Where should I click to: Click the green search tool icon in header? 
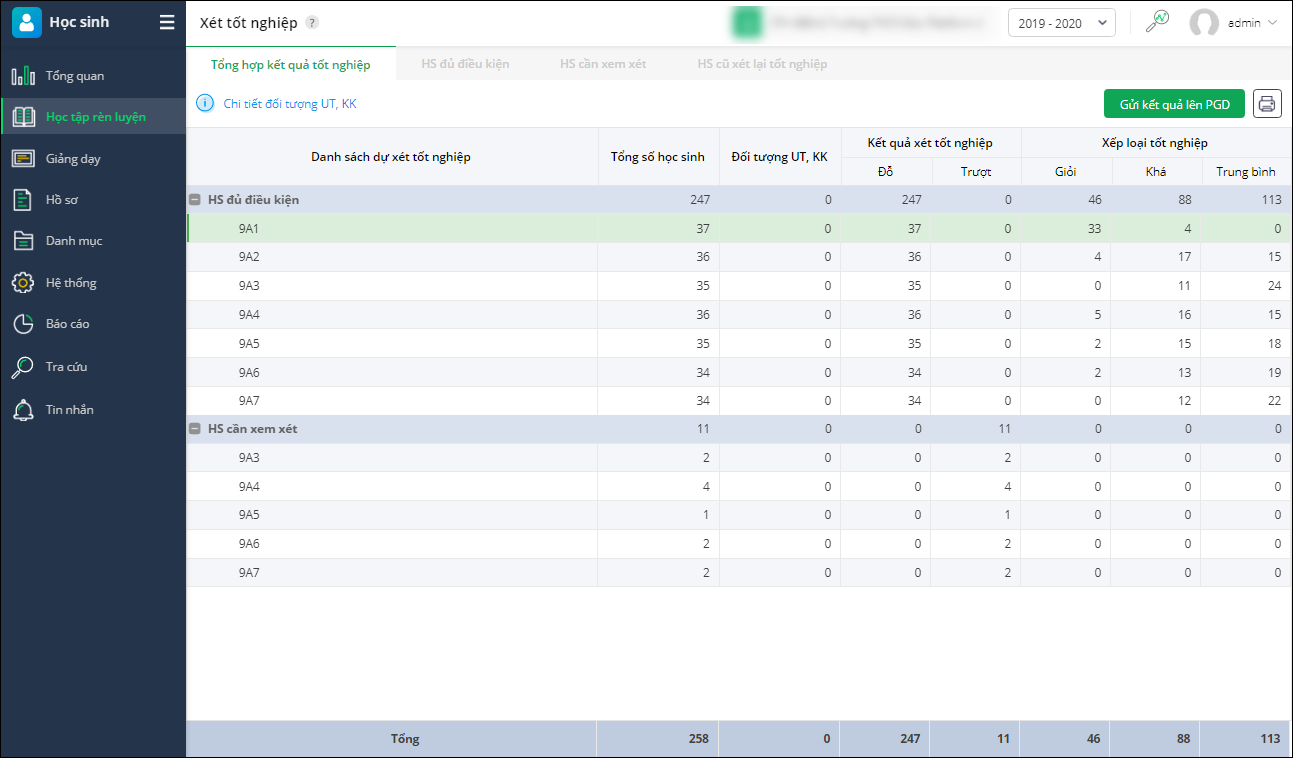[1157, 22]
